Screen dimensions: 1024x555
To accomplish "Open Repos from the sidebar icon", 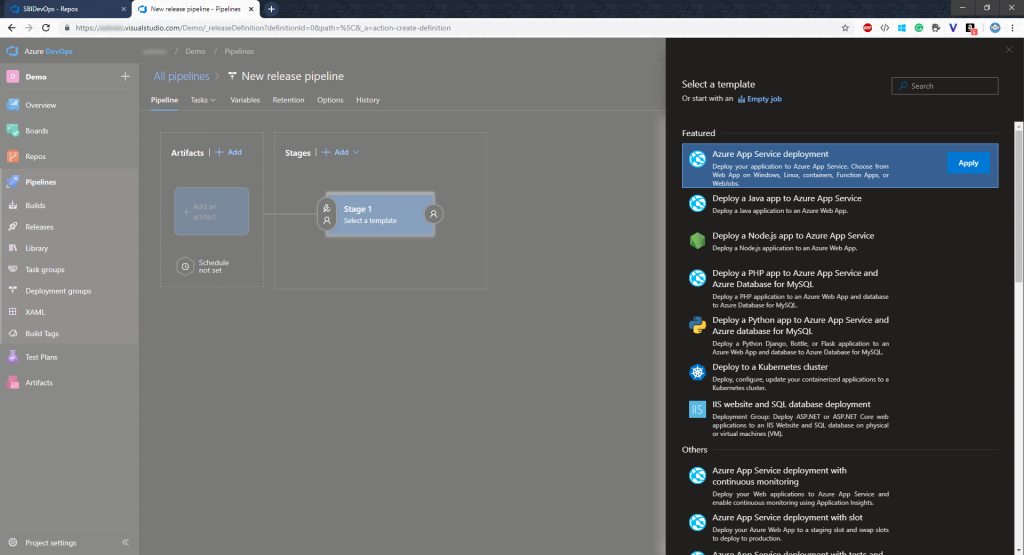I will coord(12,156).
